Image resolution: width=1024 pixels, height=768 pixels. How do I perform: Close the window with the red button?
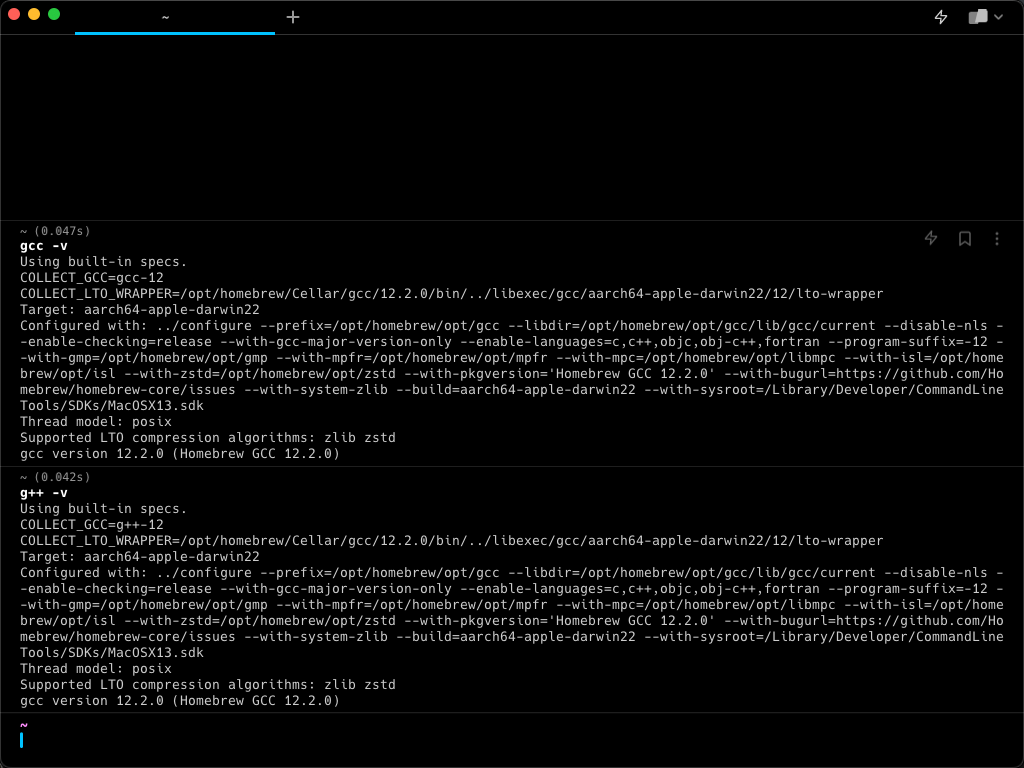coord(14,14)
